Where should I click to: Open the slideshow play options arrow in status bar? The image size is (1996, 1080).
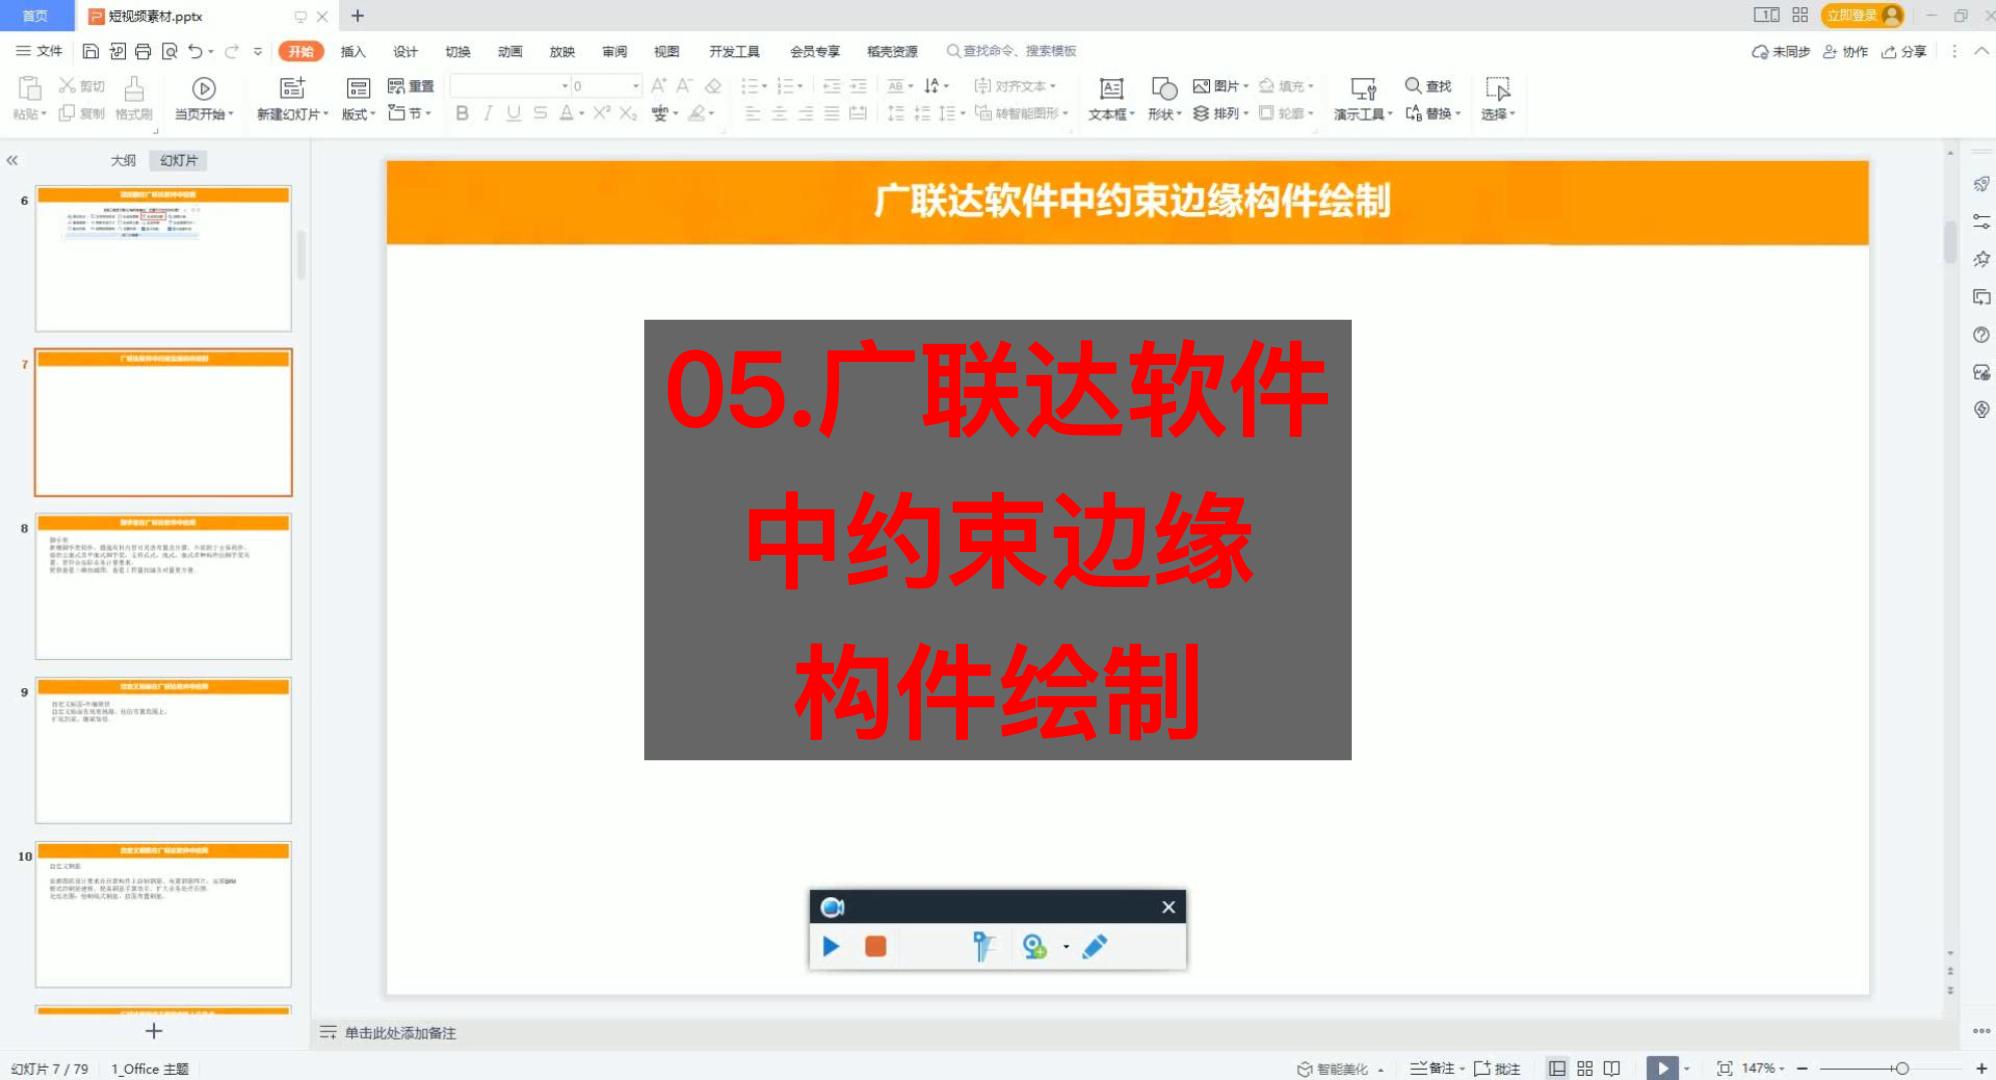1687,1068
